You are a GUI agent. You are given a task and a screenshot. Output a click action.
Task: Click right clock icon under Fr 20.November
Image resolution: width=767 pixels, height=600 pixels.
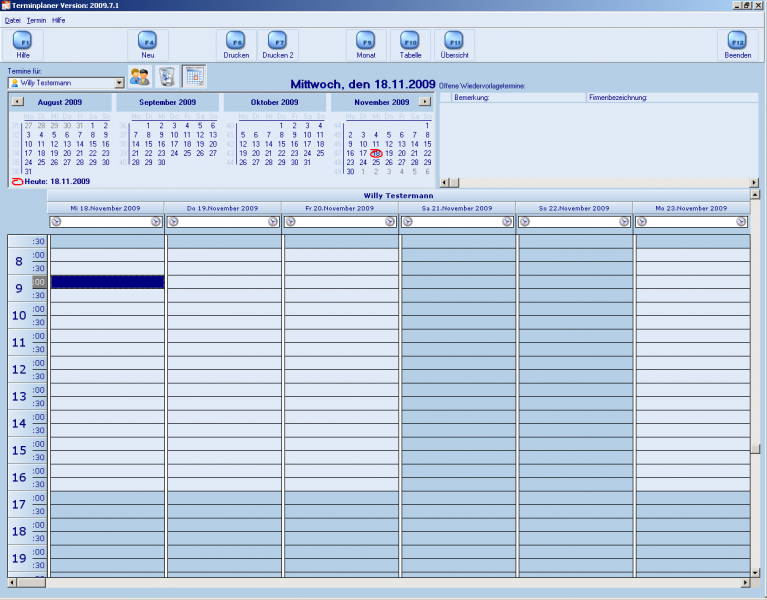[390, 222]
